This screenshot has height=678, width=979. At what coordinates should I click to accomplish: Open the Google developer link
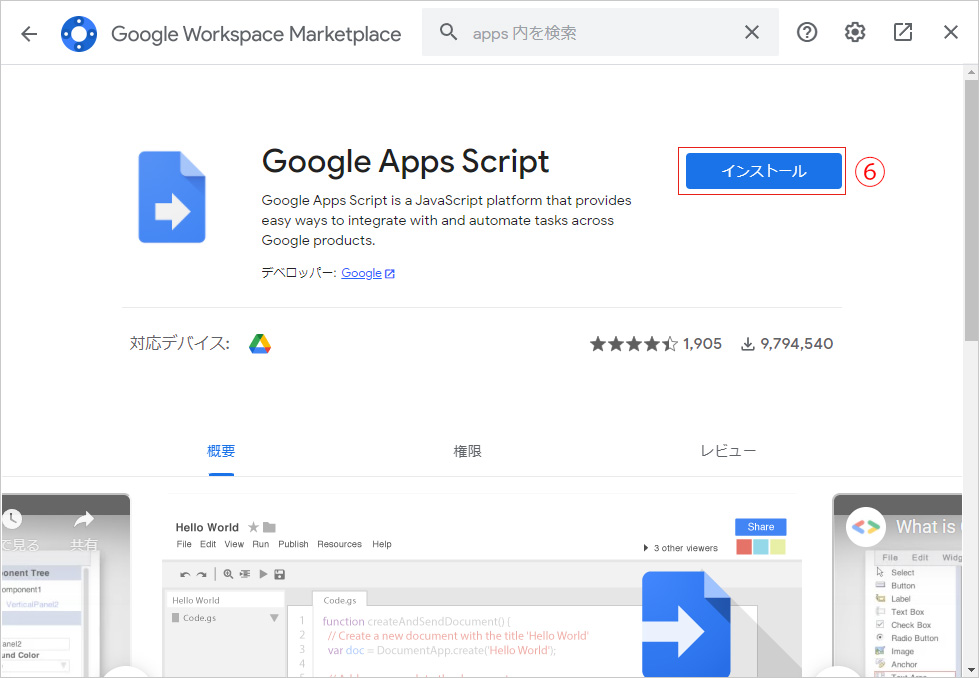coord(368,273)
